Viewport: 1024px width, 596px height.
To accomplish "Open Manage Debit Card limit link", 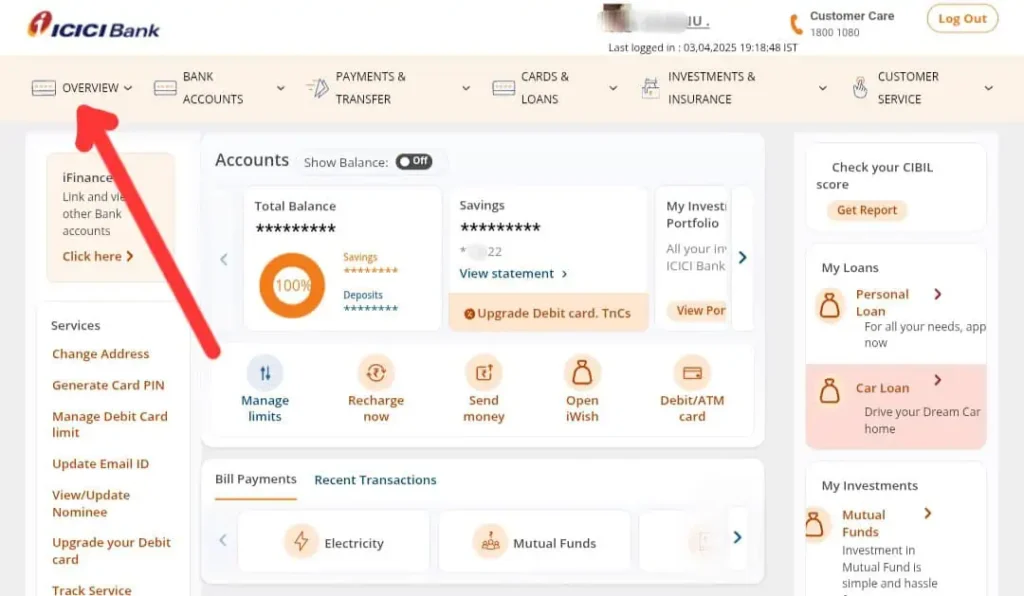I will pyautogui.click(x=110, y=424).
